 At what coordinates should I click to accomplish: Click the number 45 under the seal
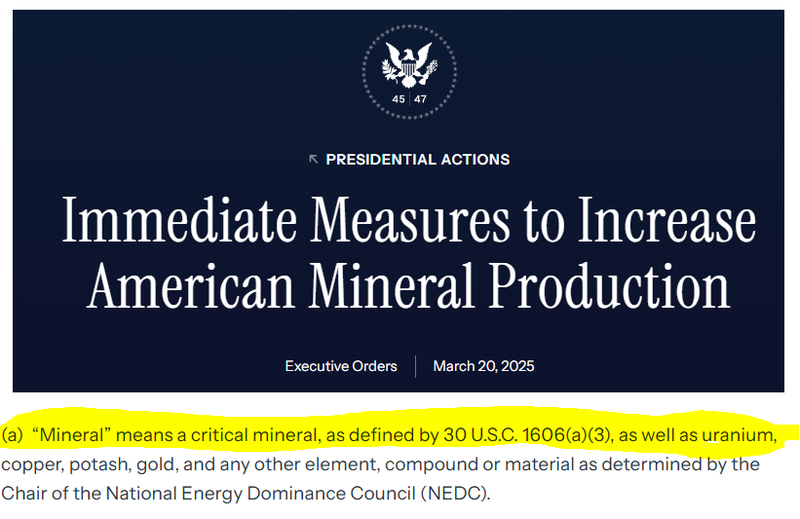pos(399,99)
